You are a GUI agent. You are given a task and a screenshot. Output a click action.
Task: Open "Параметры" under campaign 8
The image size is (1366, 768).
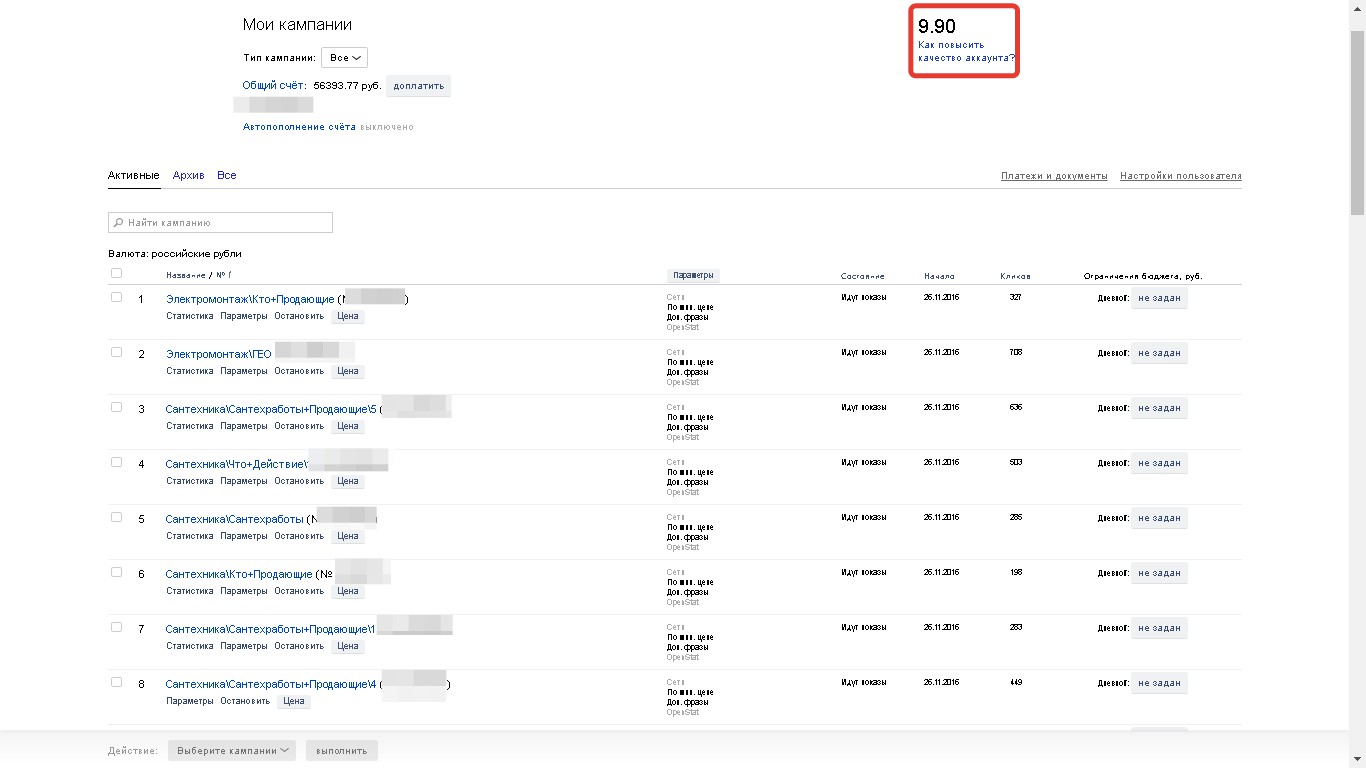tap(190, 701)
